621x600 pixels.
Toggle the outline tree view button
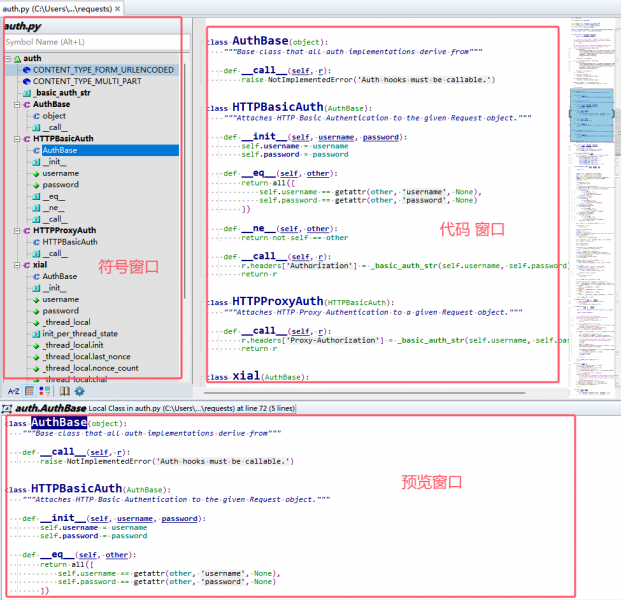[x=29, y=391]
